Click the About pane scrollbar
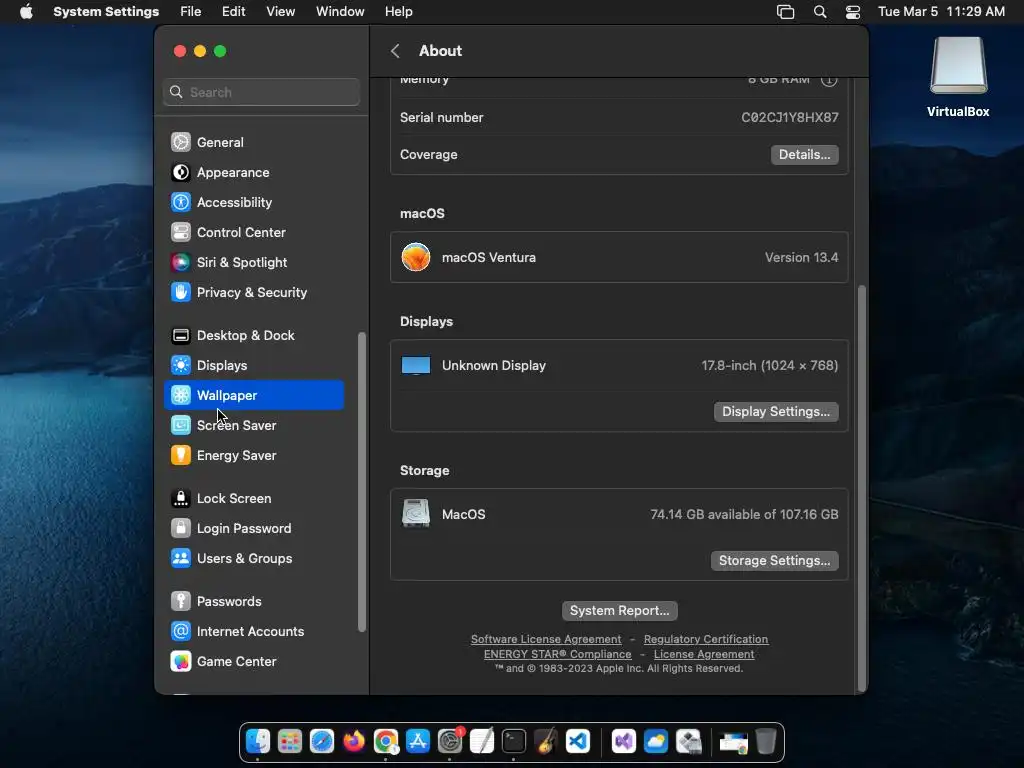The width and height of the screenshot is (1024, 768). 862,488
